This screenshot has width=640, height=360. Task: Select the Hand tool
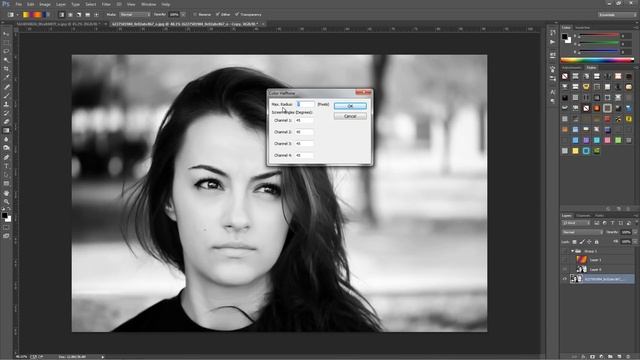6,193
